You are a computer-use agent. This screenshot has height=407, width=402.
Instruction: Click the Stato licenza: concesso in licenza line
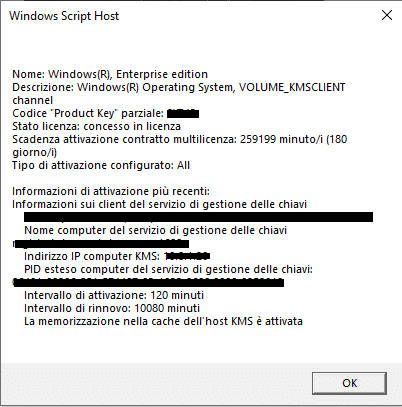coord(96,126)
